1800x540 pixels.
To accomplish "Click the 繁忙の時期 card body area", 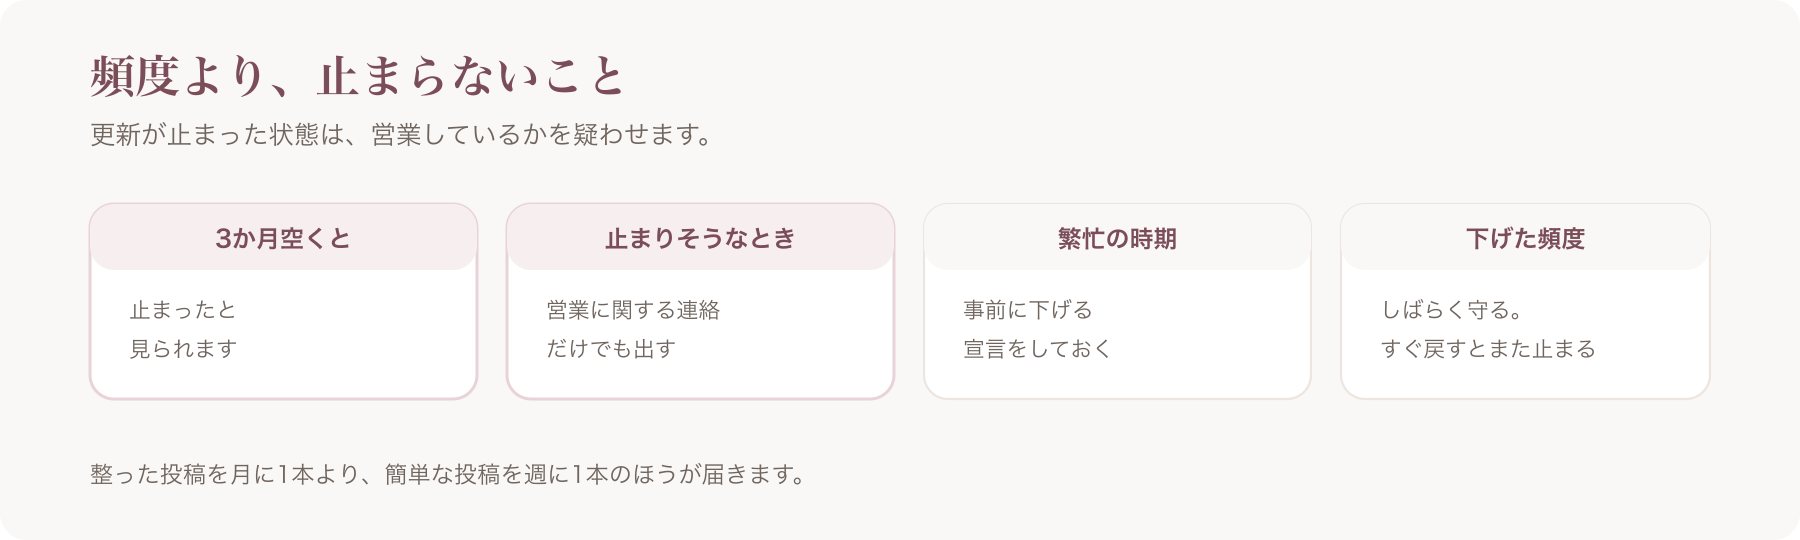I will (x=1117, y=333).
